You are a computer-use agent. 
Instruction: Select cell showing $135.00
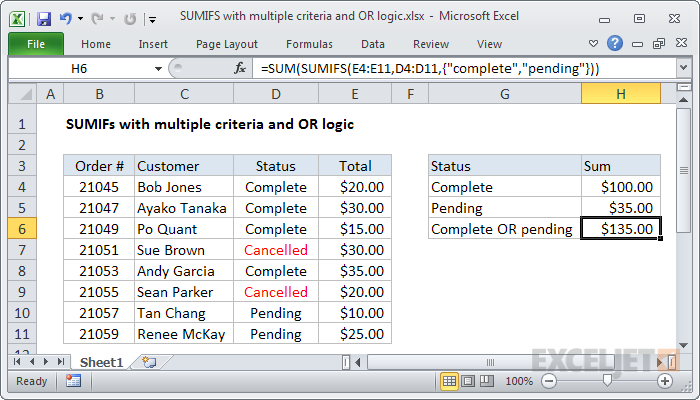coord(620,229)
